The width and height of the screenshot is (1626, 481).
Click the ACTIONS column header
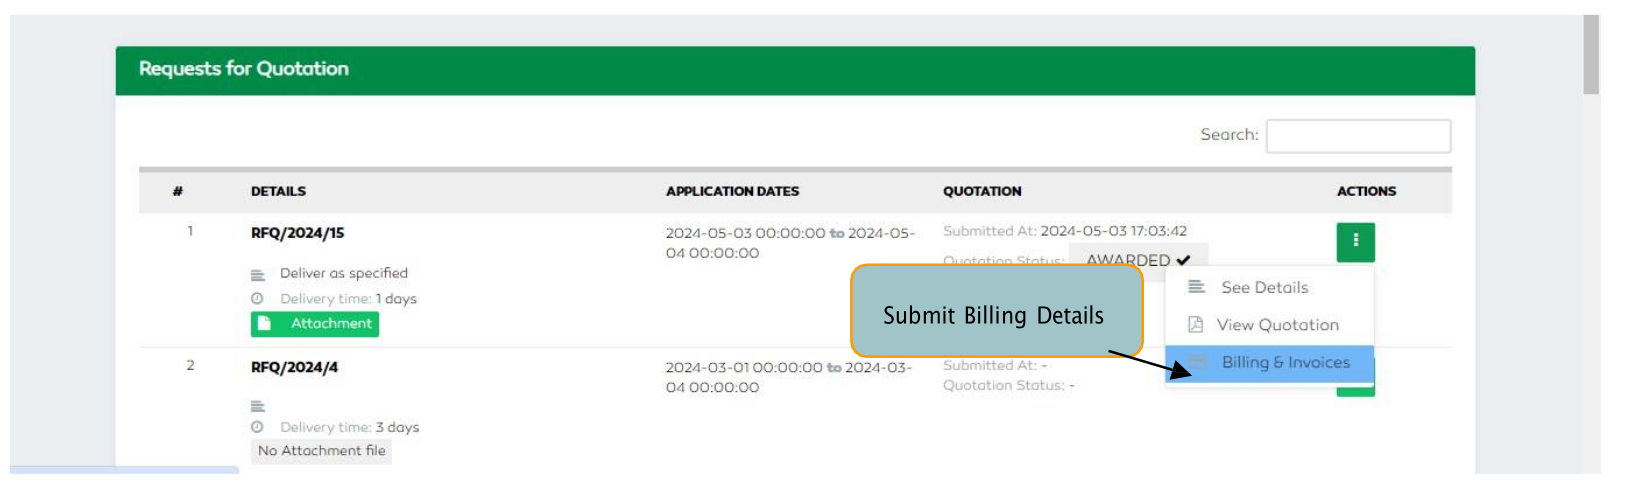(x=1366, y=191)
